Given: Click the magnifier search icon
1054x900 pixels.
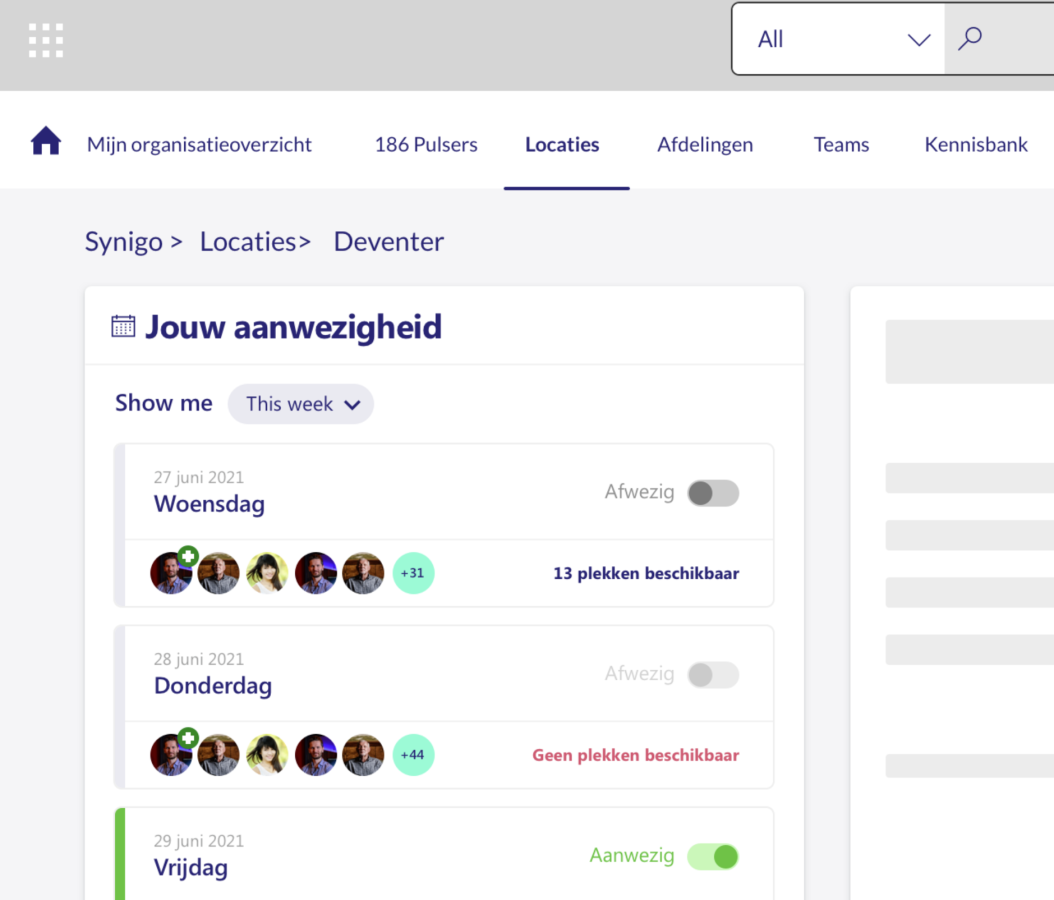Looking at the screenshot, I should tap(970, 39).
